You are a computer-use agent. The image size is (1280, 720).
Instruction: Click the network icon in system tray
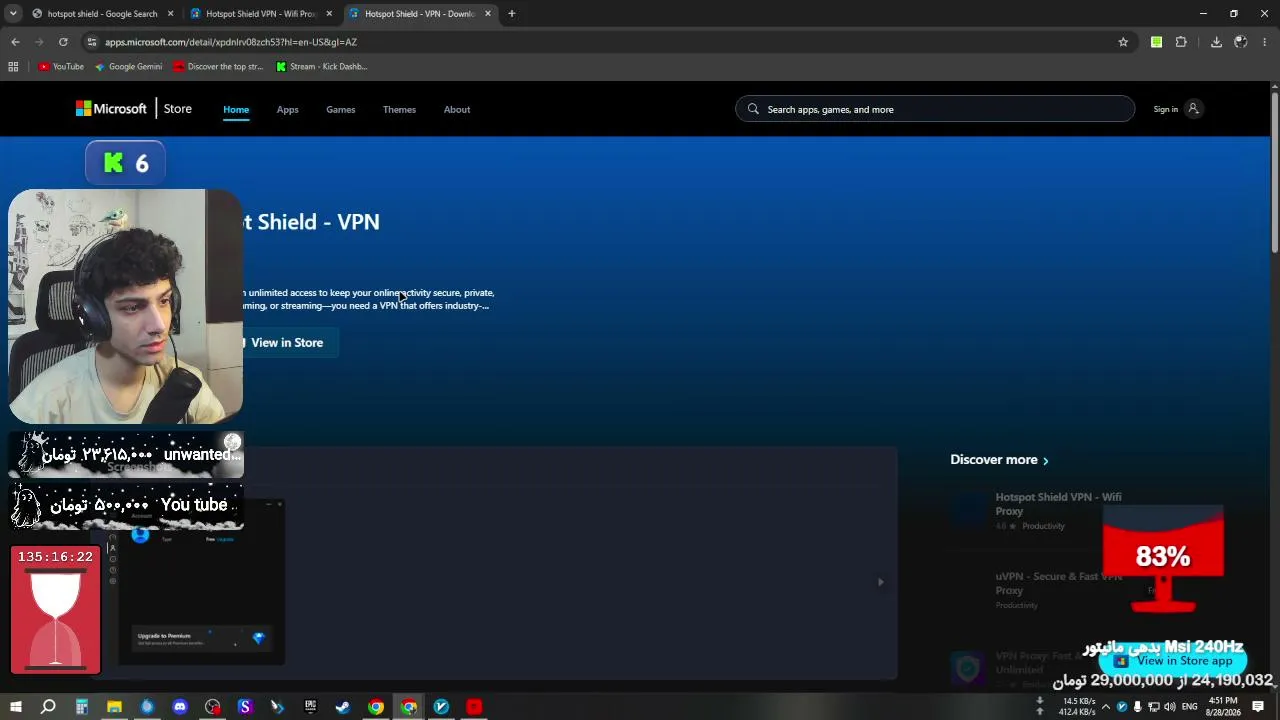coord(1153,707)
